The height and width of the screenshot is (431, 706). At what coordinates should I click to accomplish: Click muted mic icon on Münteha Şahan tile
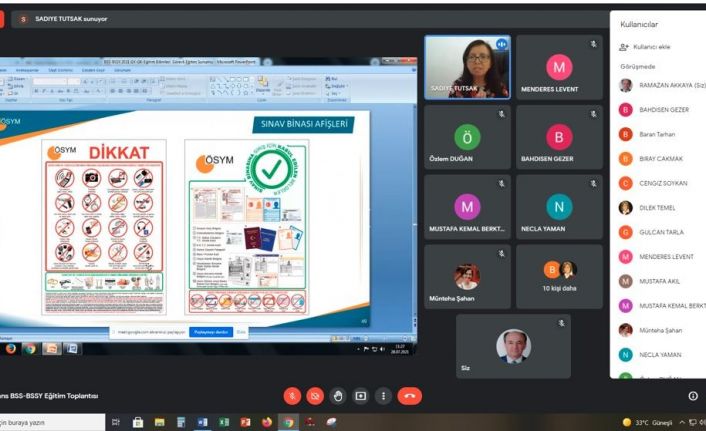(x=502, y=254)
